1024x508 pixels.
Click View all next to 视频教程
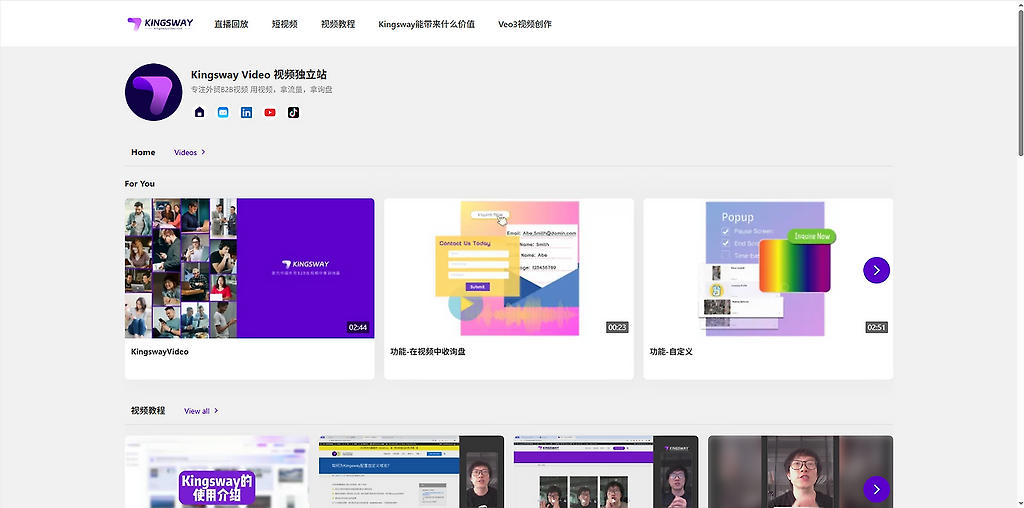pyautogui.click(x=201, y=411)
